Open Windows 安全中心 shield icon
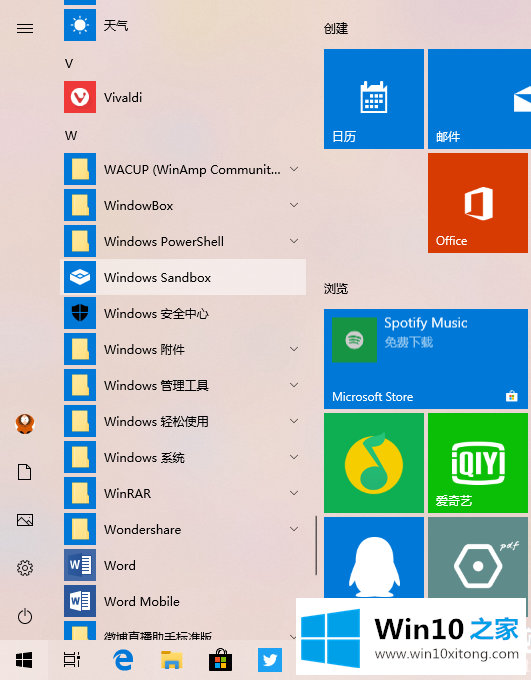This screenshot has width=531, height=680. point(80,313)
